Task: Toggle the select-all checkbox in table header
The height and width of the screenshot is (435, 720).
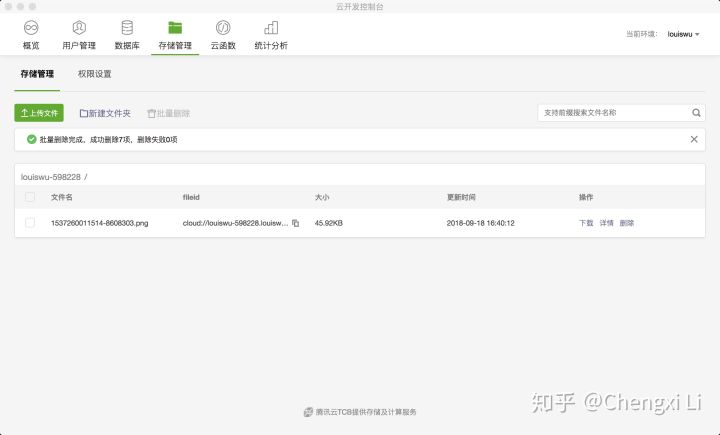Action: pos(30,197)
